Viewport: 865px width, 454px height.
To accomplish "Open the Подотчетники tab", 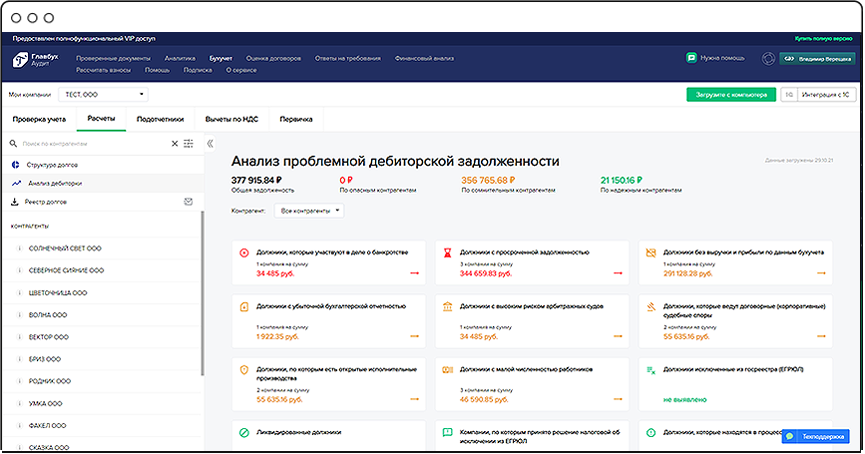I will click(x=160, y=119).
